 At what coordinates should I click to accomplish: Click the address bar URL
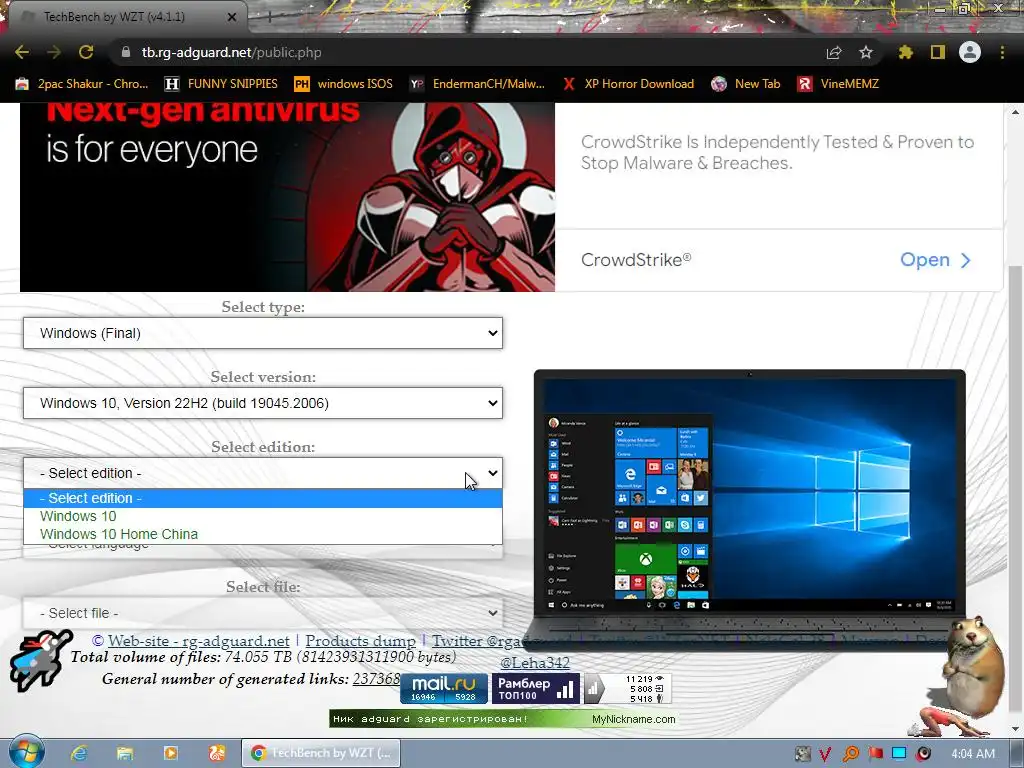pos(232,52)
